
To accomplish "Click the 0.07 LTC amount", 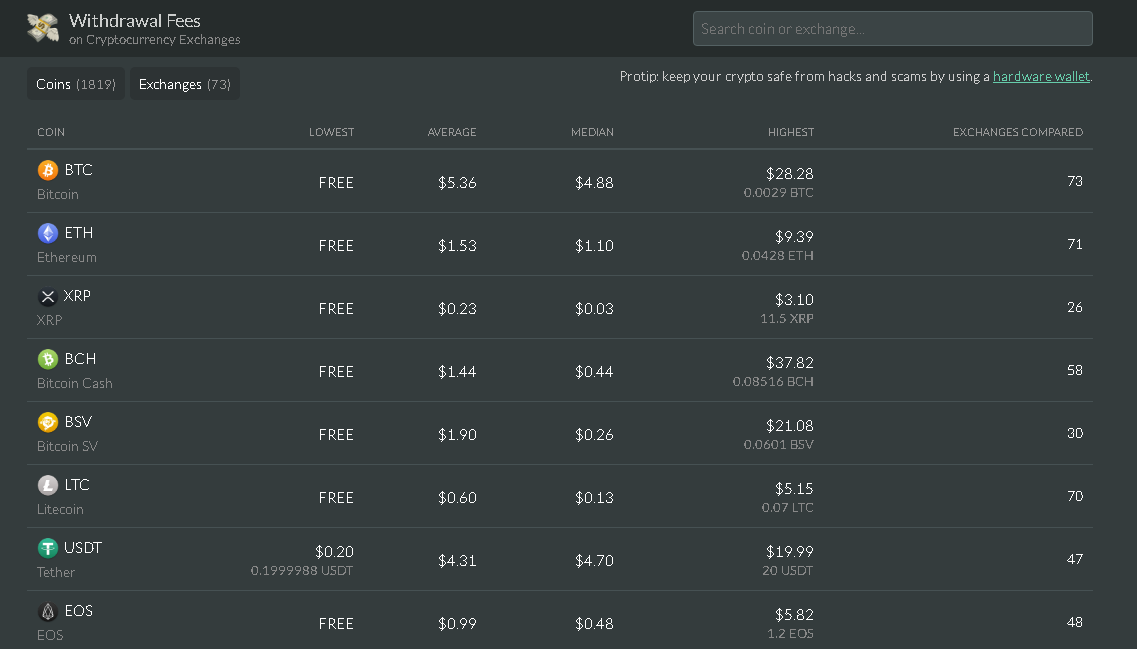I will tap(787, 508).
